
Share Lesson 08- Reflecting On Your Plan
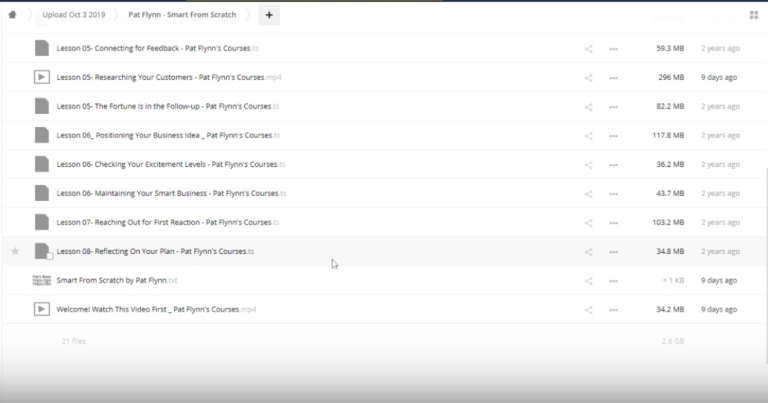click(588, 252)
